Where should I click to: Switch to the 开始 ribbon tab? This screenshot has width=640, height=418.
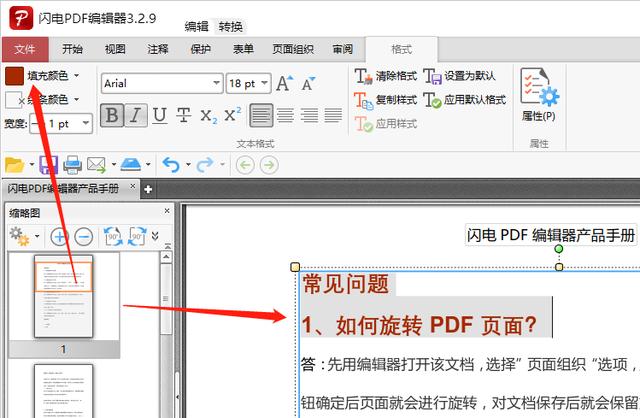click(x=73, y=49)
